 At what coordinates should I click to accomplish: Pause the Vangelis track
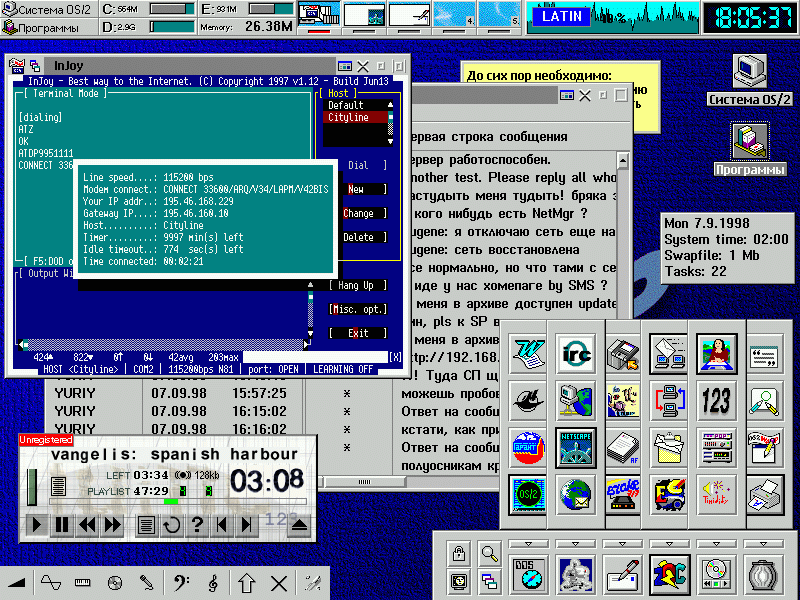coord(62,524)
